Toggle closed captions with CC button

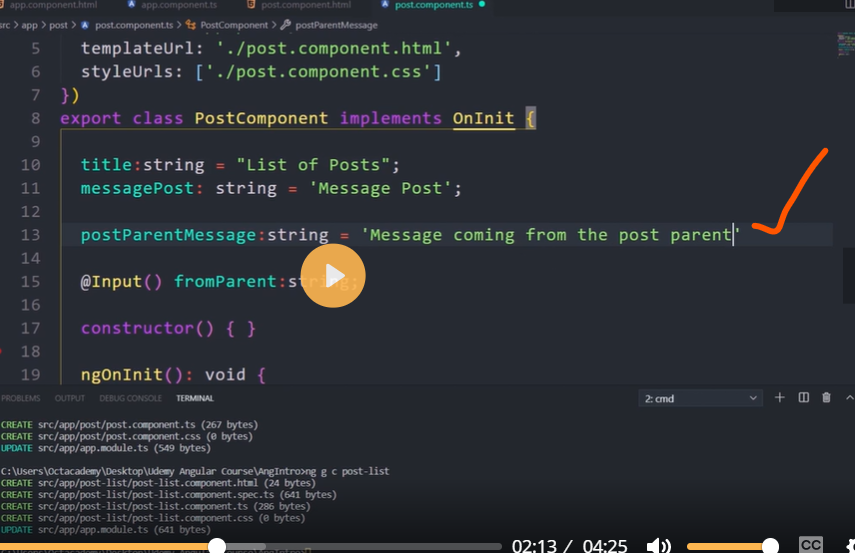811,545
